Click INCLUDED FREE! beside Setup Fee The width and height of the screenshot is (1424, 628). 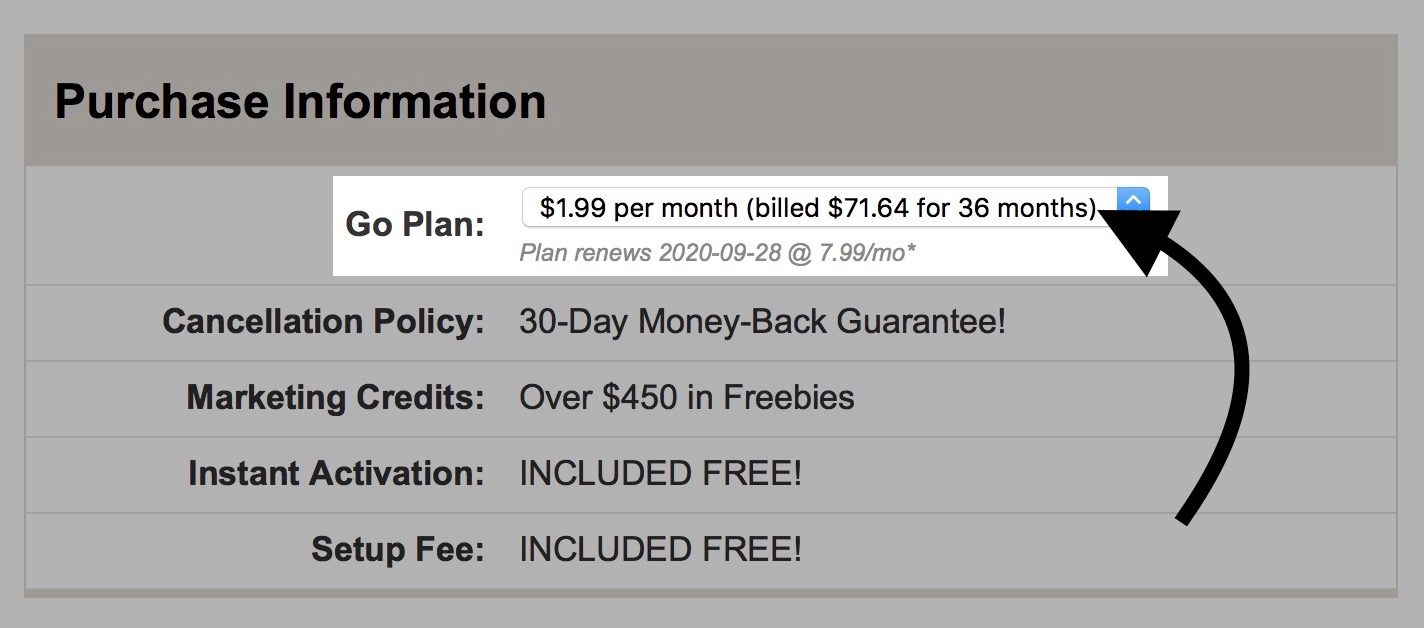click(x=660, y=549)
